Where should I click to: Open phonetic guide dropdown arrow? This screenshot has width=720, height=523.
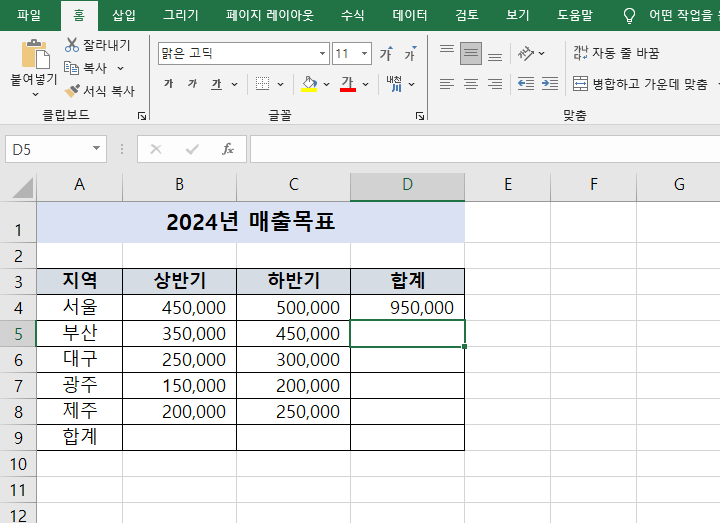[412, 84]
